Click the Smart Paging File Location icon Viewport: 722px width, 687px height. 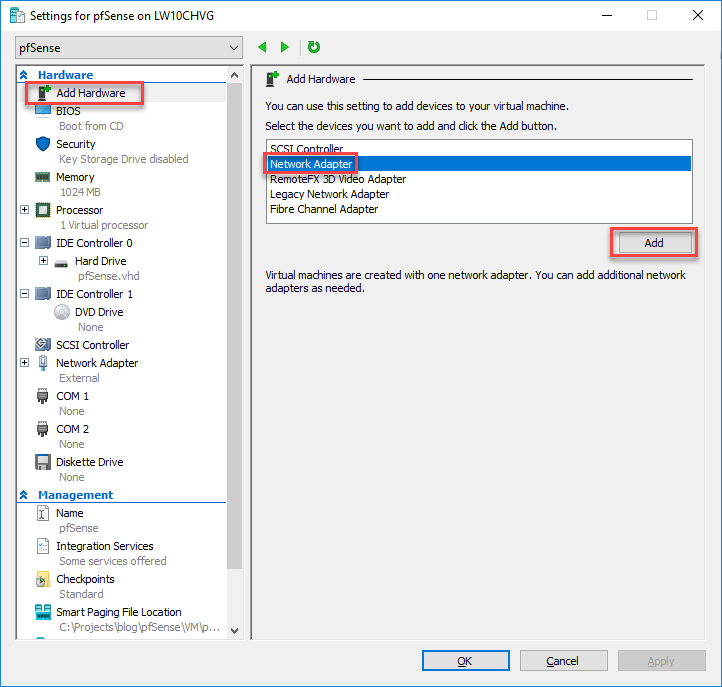click(43, 612)
